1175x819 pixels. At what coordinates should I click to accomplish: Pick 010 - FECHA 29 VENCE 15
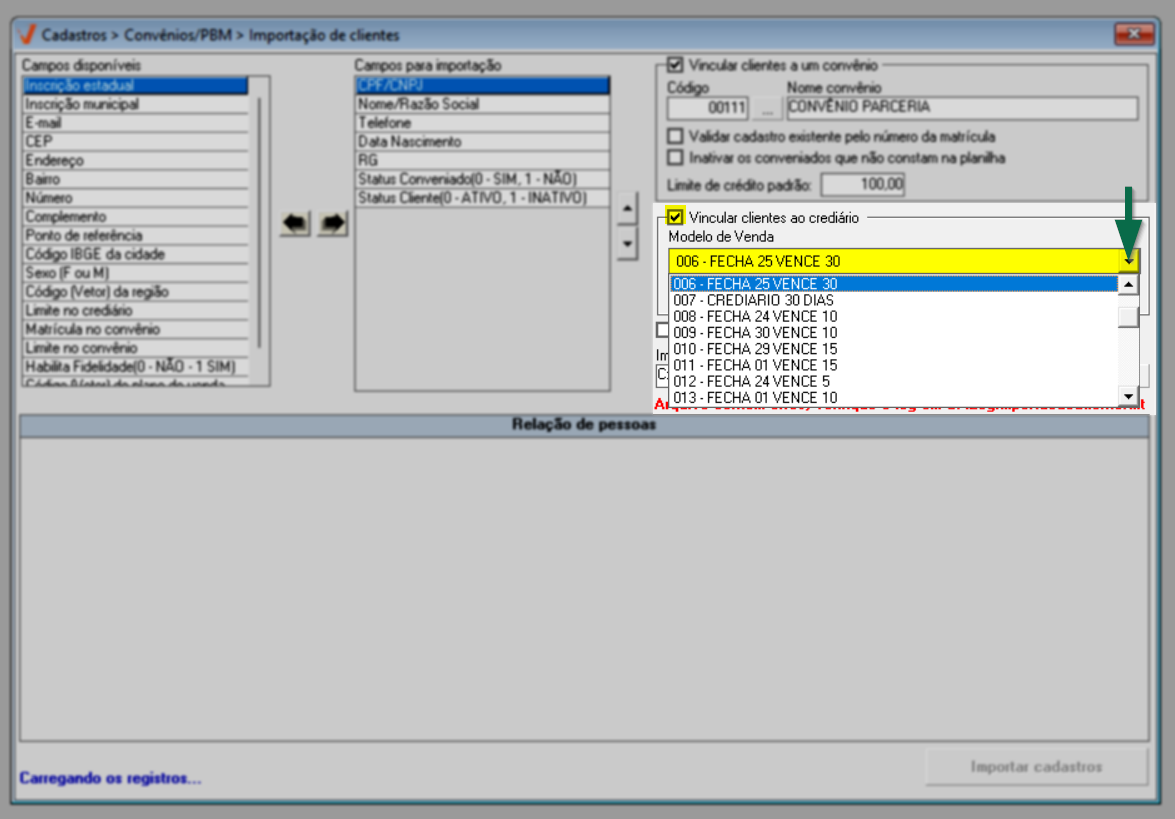[x=893, y=349]
